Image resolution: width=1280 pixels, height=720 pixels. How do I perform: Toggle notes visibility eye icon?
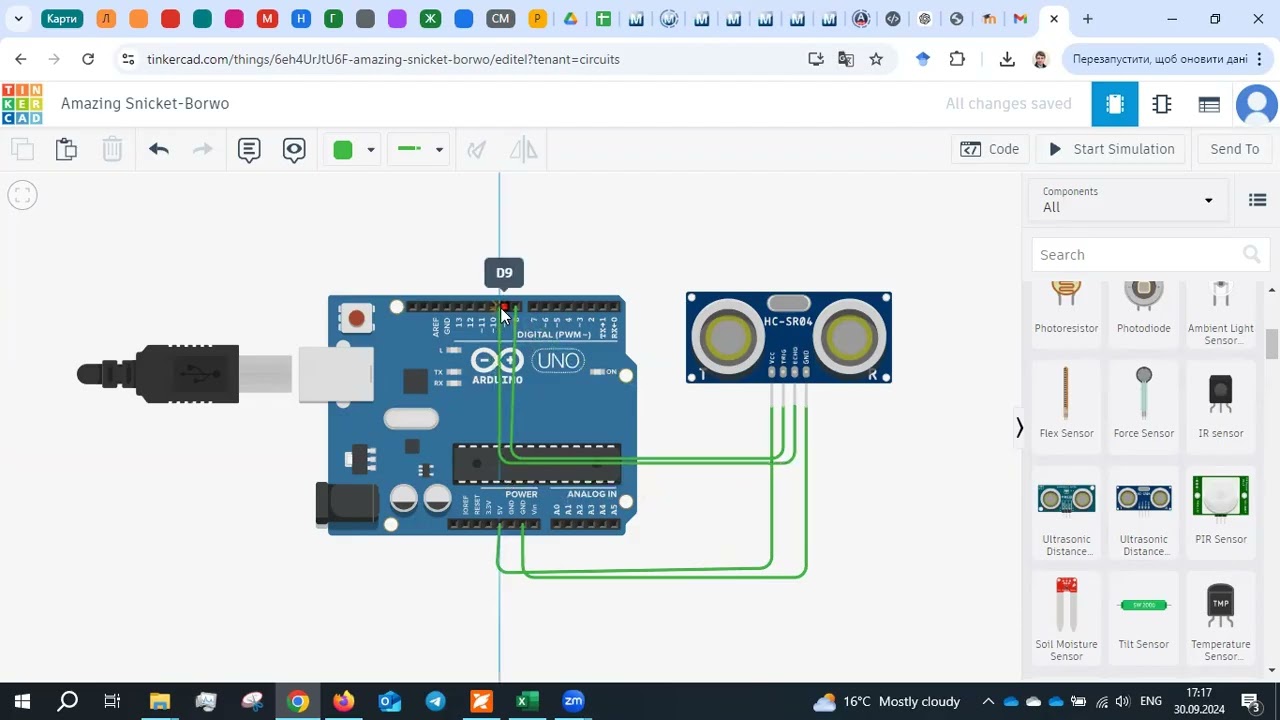(294, 149)
